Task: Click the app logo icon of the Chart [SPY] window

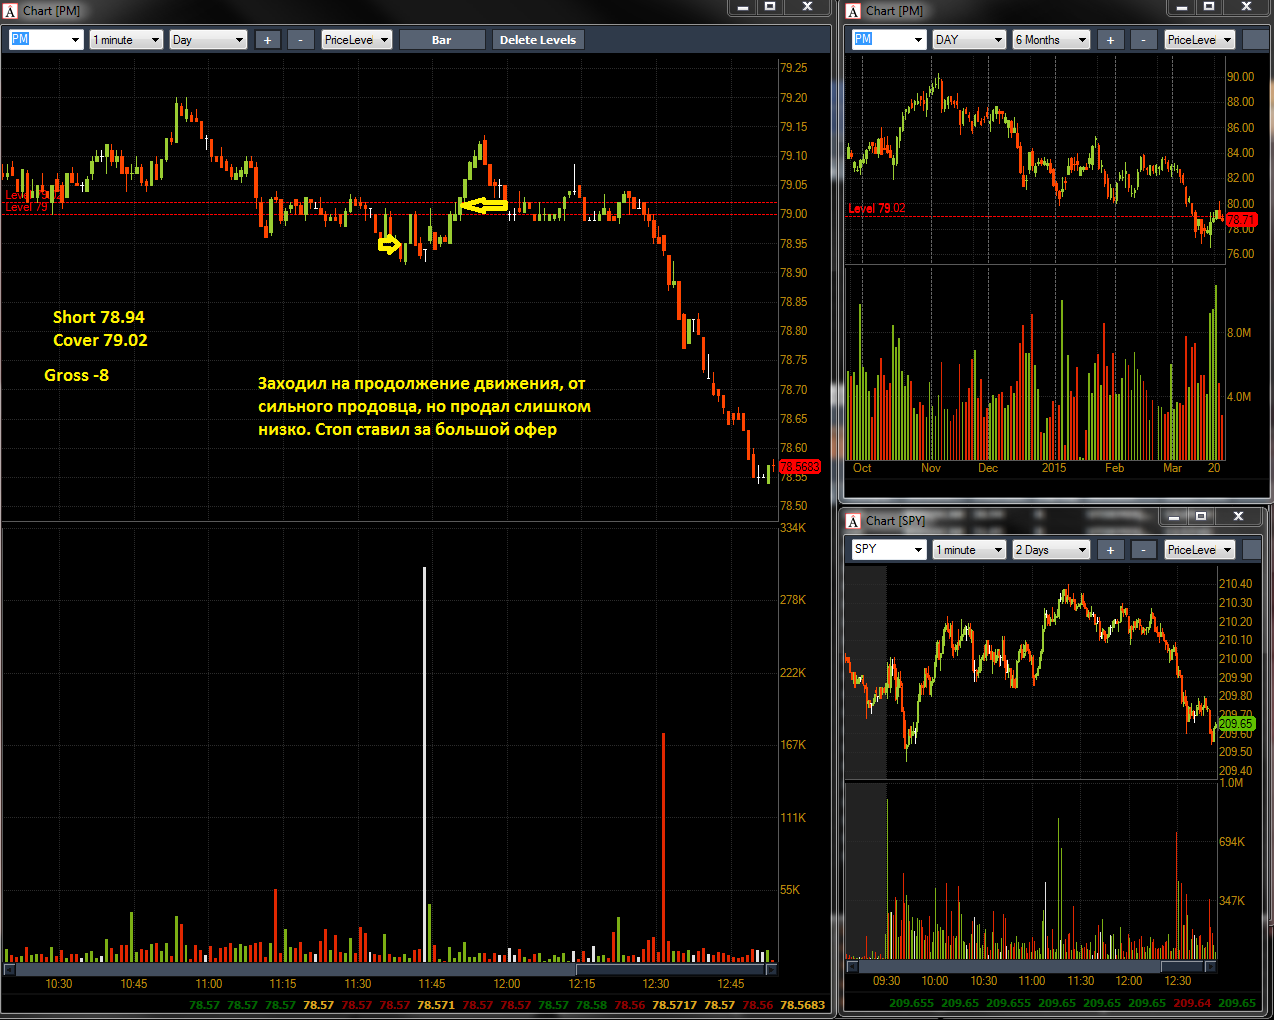Action: tap(853, 521)
